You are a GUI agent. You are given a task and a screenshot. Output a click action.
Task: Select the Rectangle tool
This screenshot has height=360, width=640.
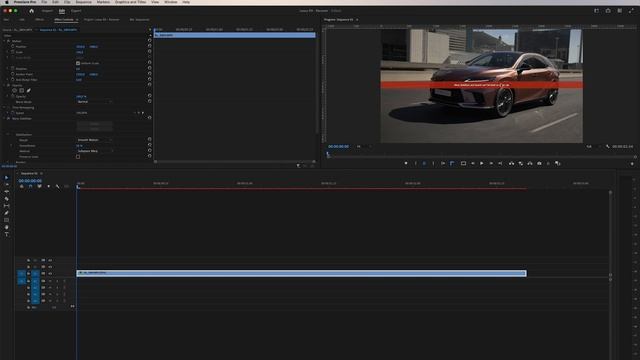tap(7, 220)
